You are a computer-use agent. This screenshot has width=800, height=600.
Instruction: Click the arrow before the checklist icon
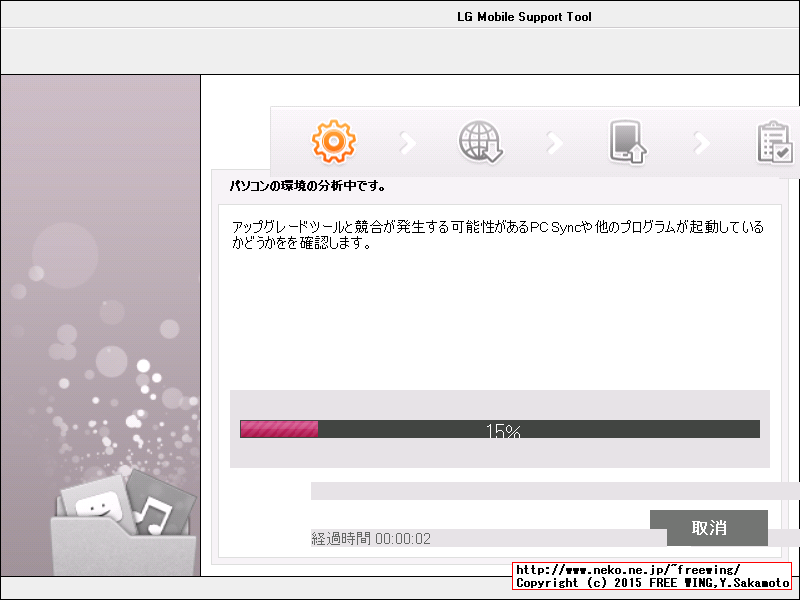point(700,143)
